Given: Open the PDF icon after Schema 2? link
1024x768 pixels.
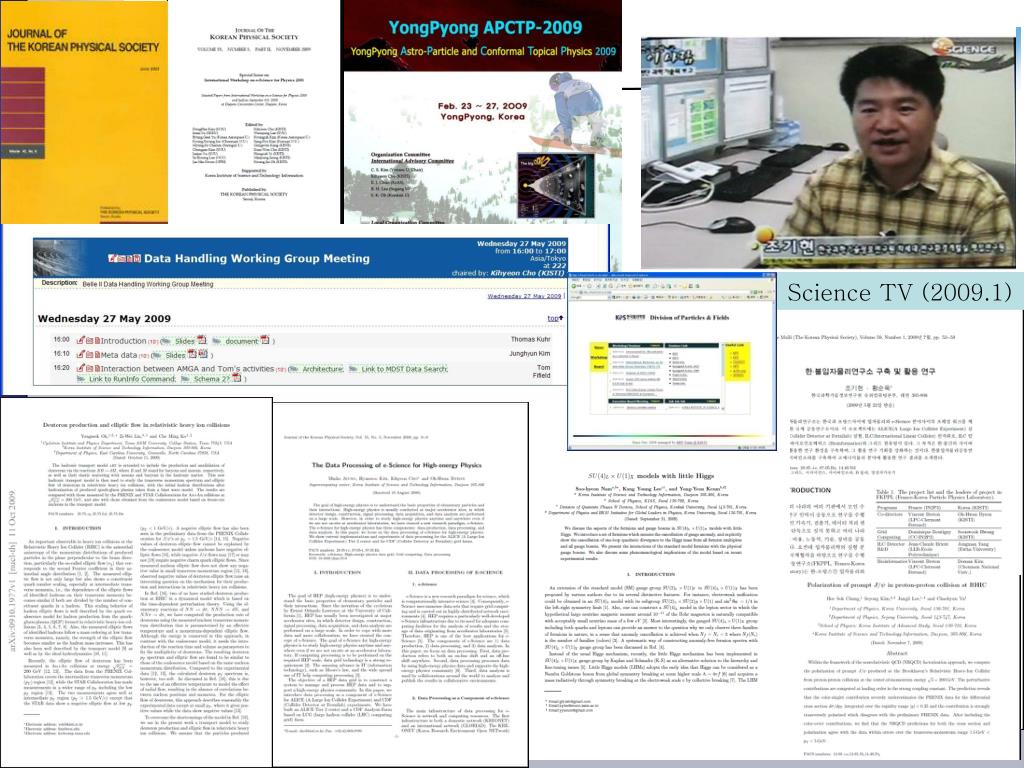Looking at the screenshot, I should (236, 377).
